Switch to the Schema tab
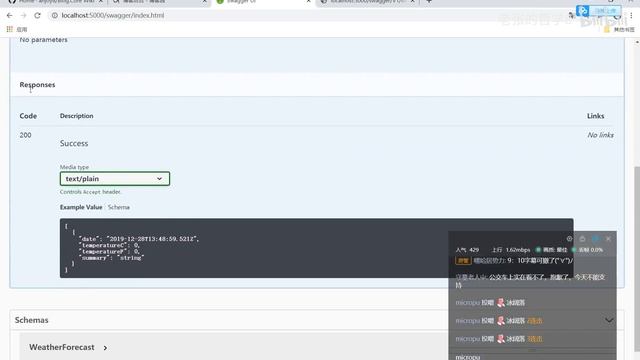 point(119,207)
